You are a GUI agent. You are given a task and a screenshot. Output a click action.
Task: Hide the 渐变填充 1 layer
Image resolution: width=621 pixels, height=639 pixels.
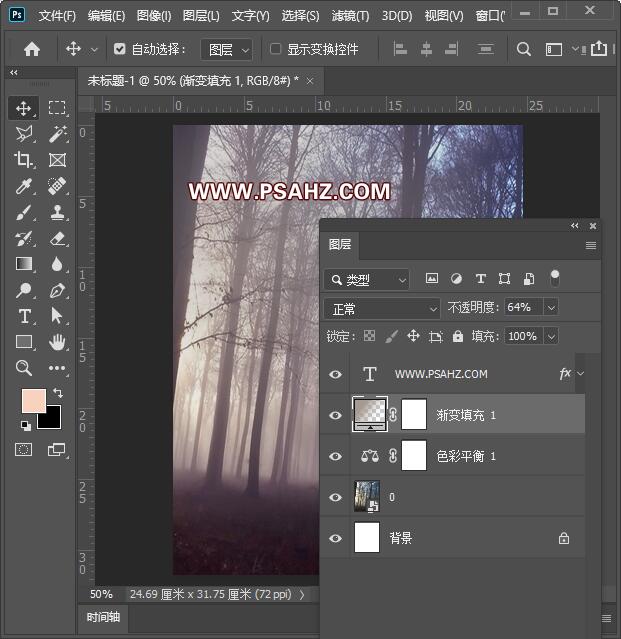[335, 415]
